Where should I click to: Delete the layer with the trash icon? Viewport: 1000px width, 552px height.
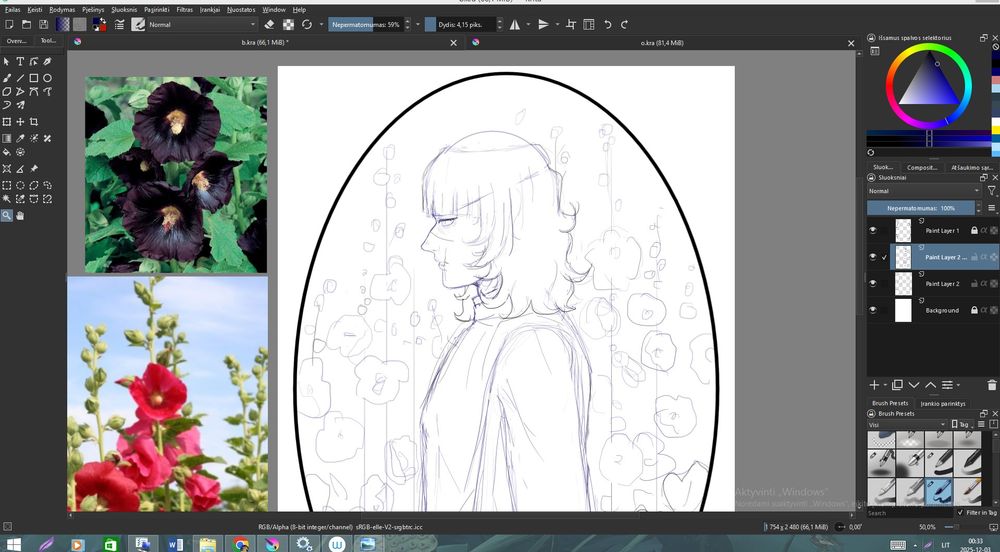(991, 385)
